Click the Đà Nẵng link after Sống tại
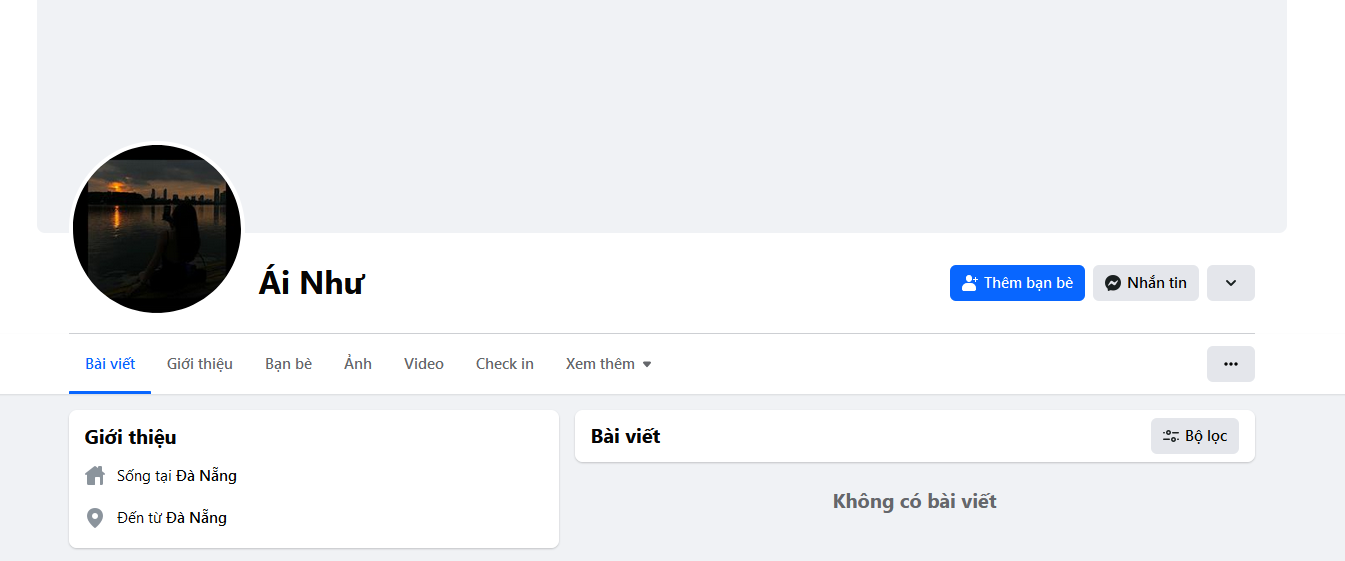Viewport: 1345px width, 561px height. click(x=207, y=476)
